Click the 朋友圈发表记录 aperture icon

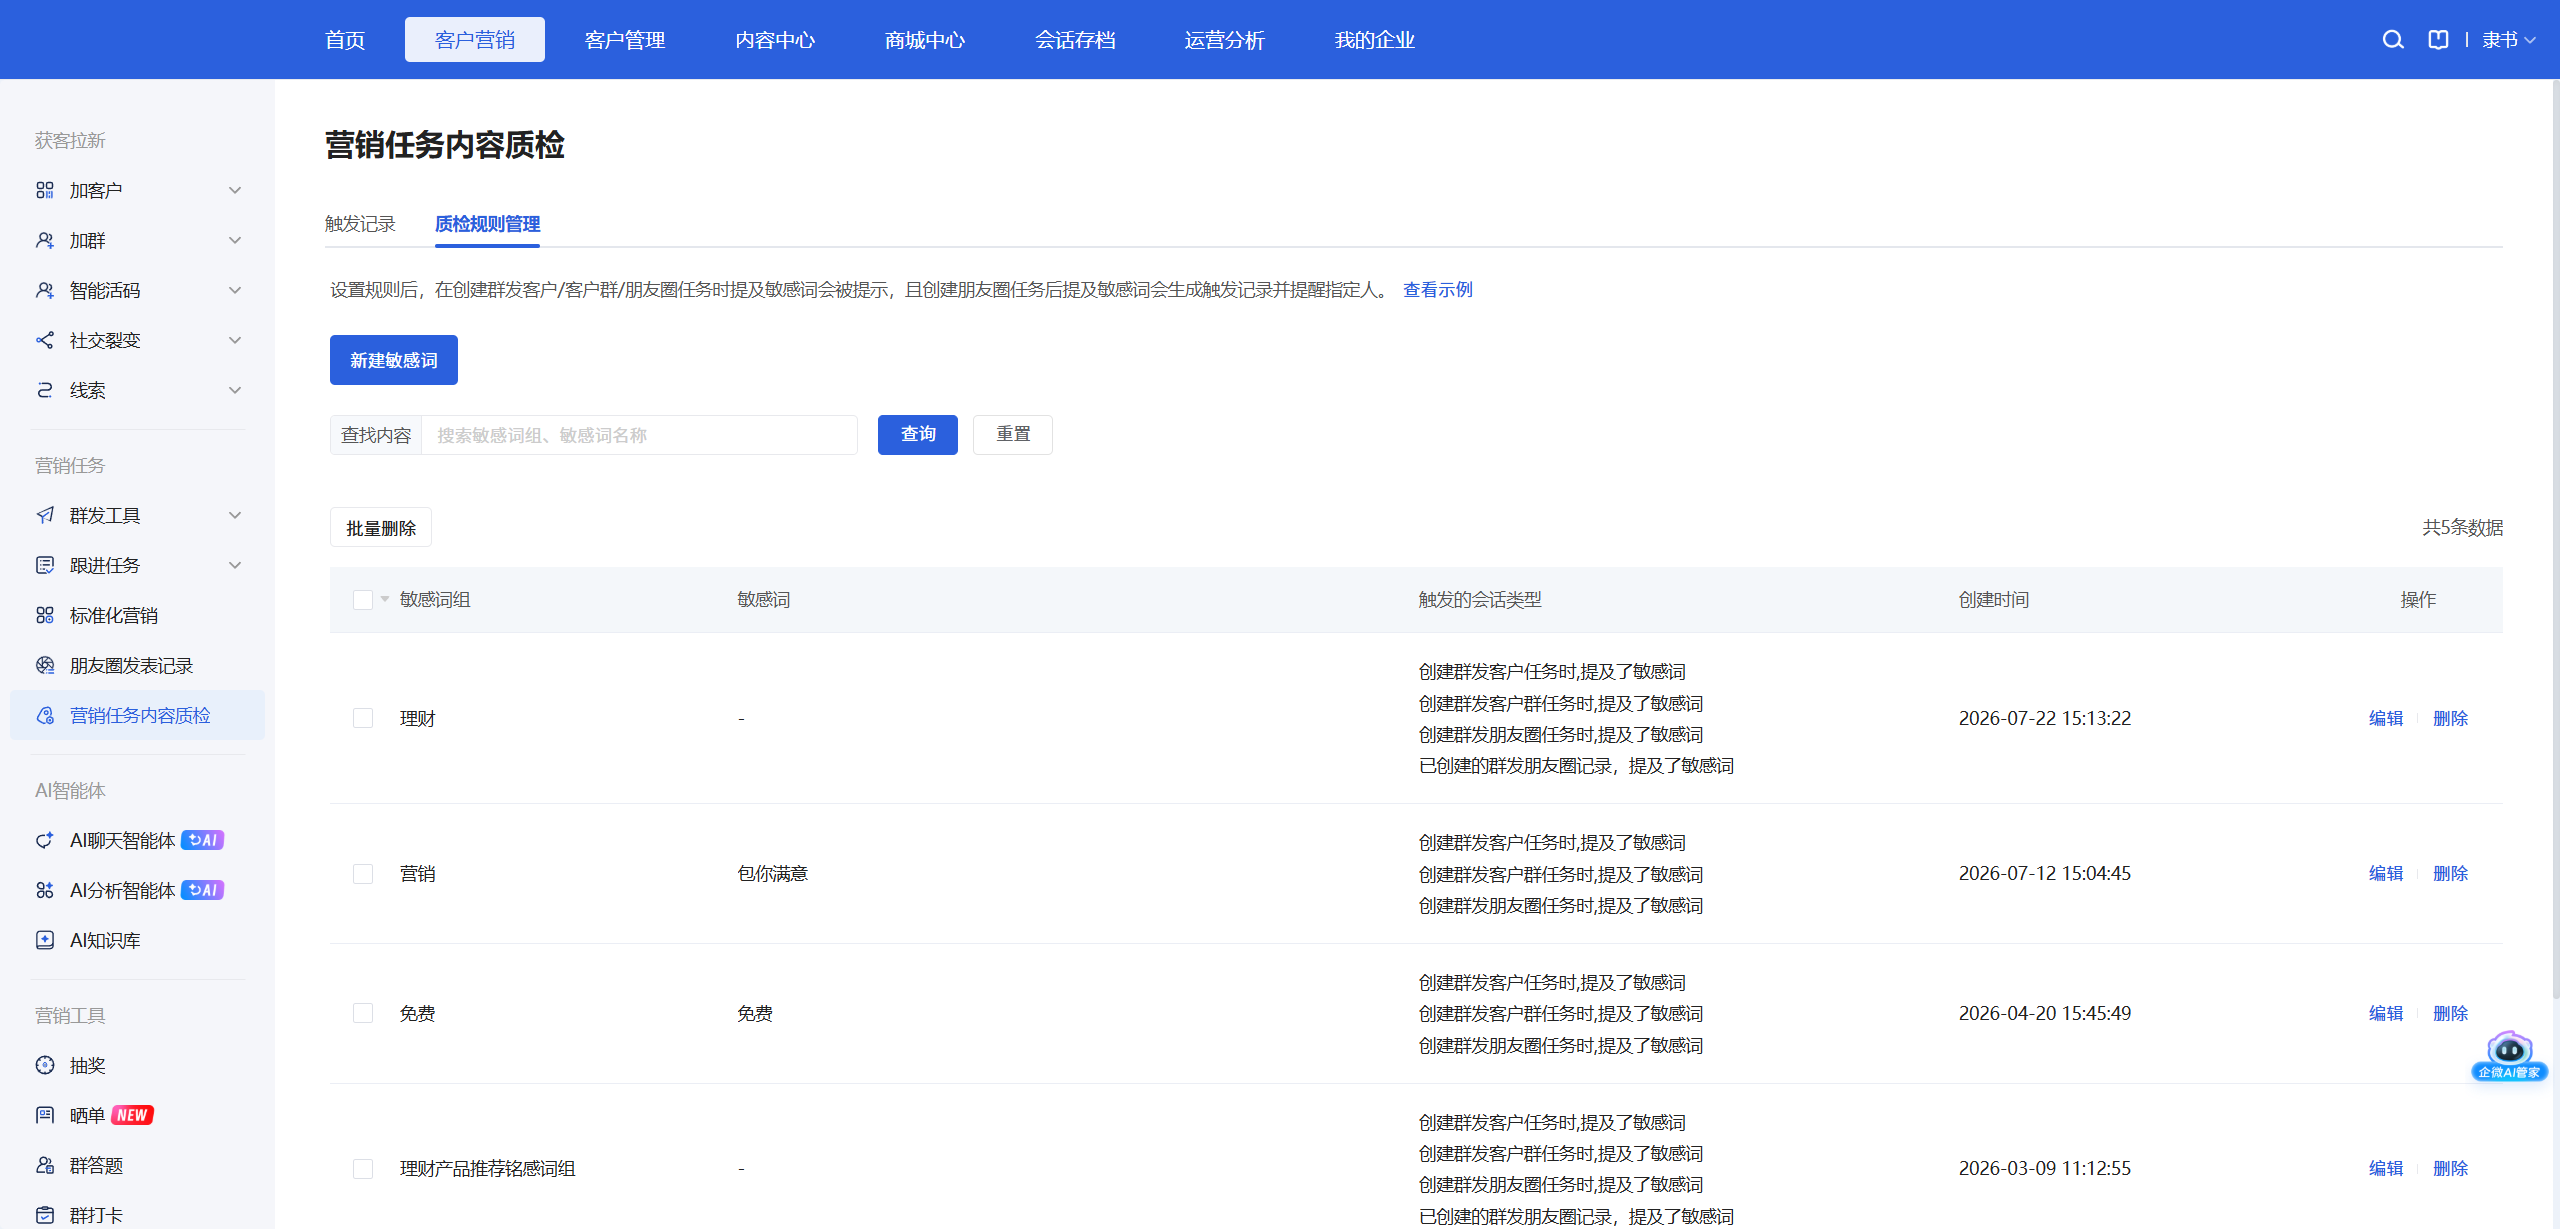[45, 665]
